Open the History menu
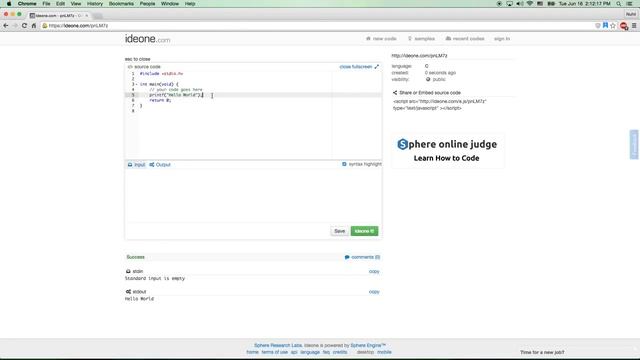 (95, 4)
